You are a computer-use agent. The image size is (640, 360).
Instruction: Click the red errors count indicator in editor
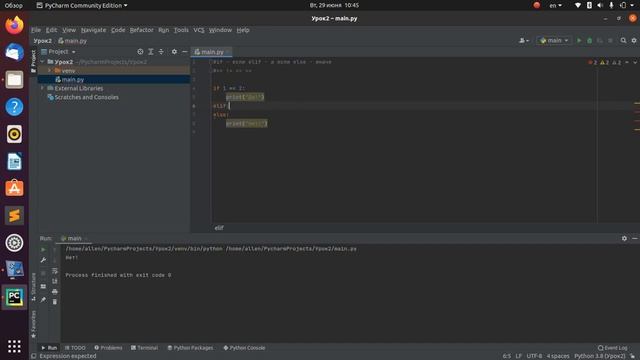[x=593, y=62]
